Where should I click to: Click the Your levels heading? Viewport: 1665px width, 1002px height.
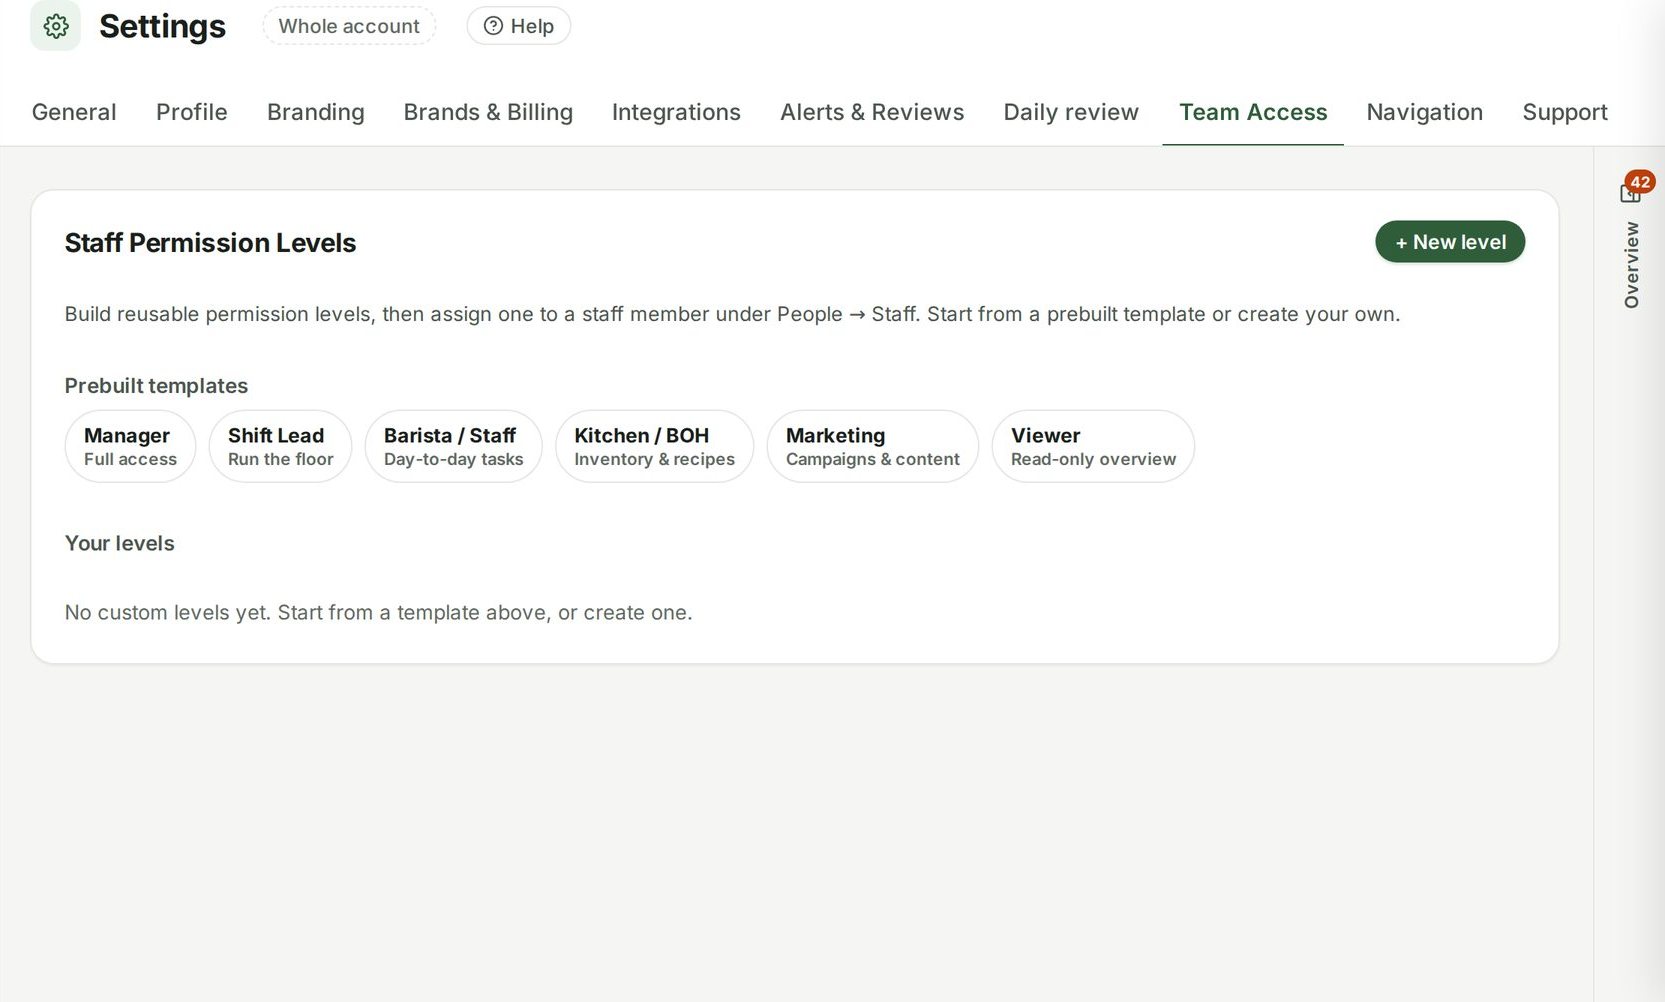click(119, 543)
